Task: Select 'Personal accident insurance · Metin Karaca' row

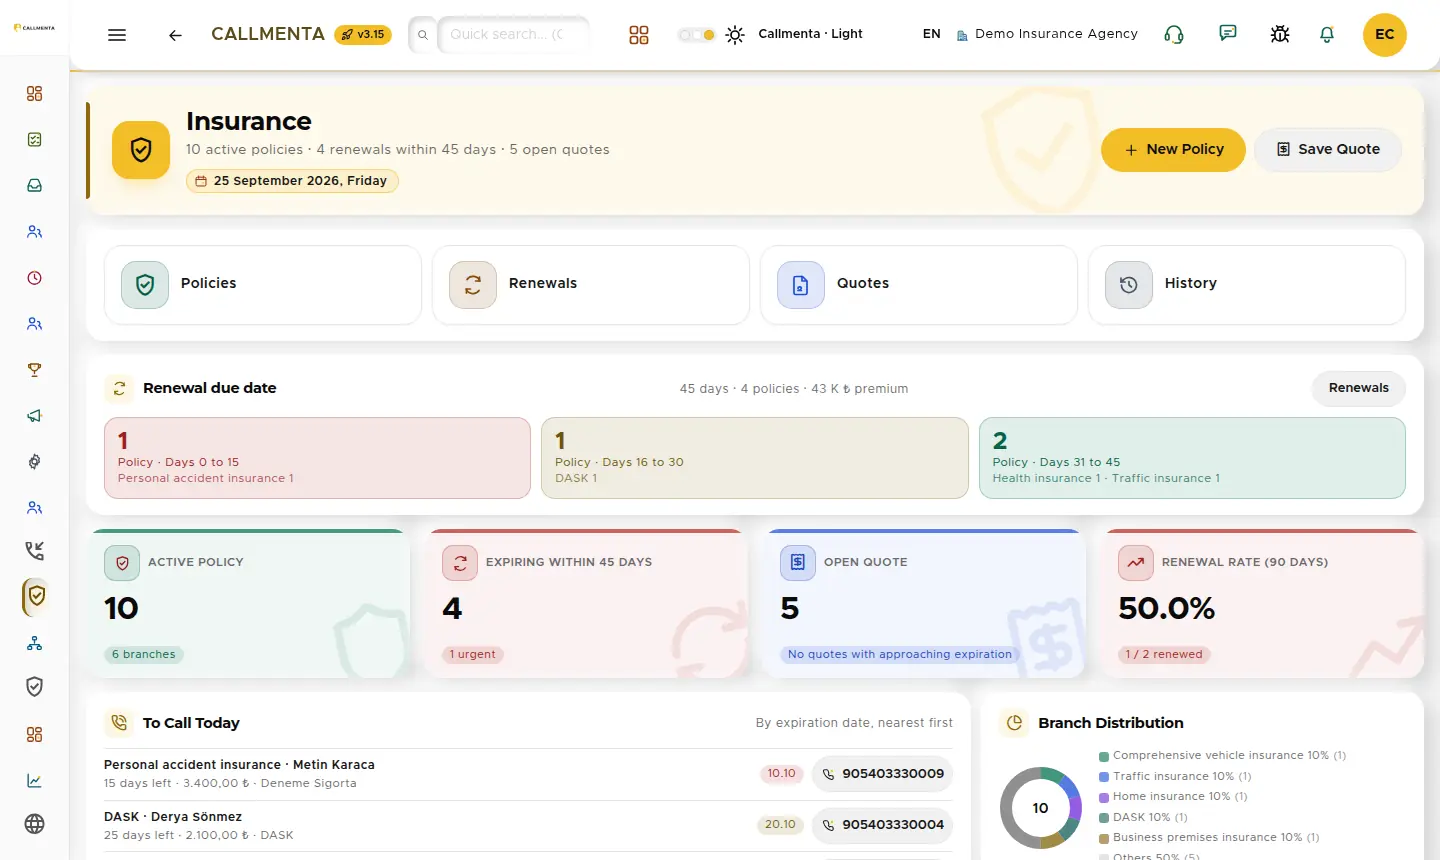Action: [x=528, y=774]
